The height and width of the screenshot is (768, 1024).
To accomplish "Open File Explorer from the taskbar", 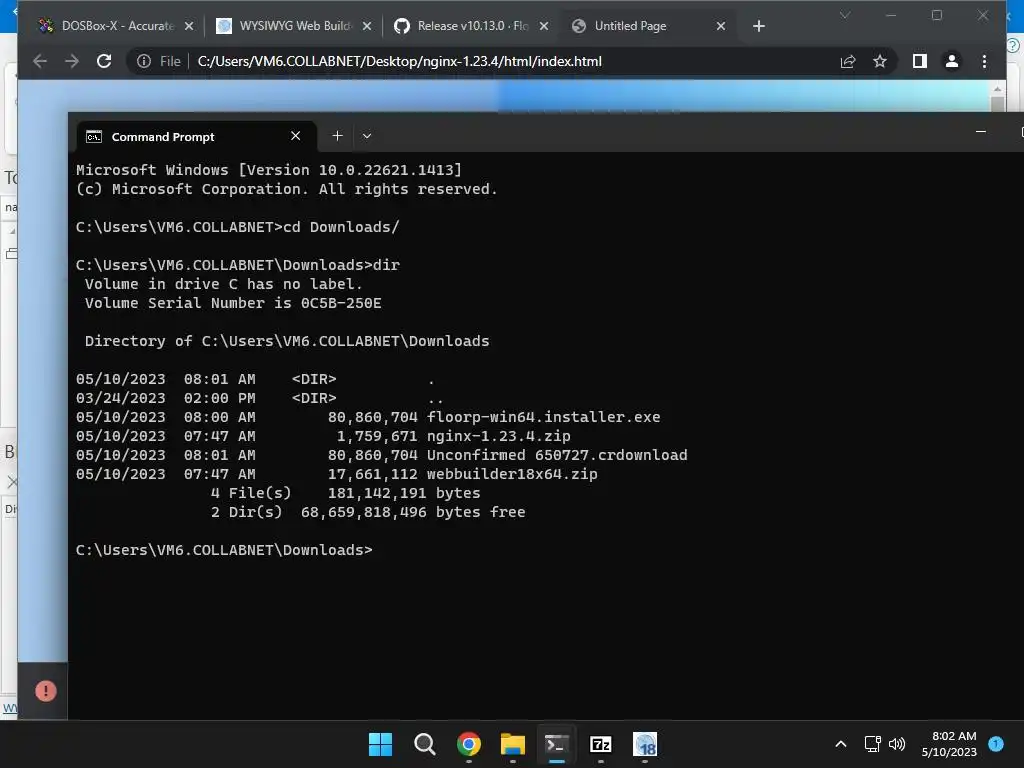I will [x=513, y=744].
